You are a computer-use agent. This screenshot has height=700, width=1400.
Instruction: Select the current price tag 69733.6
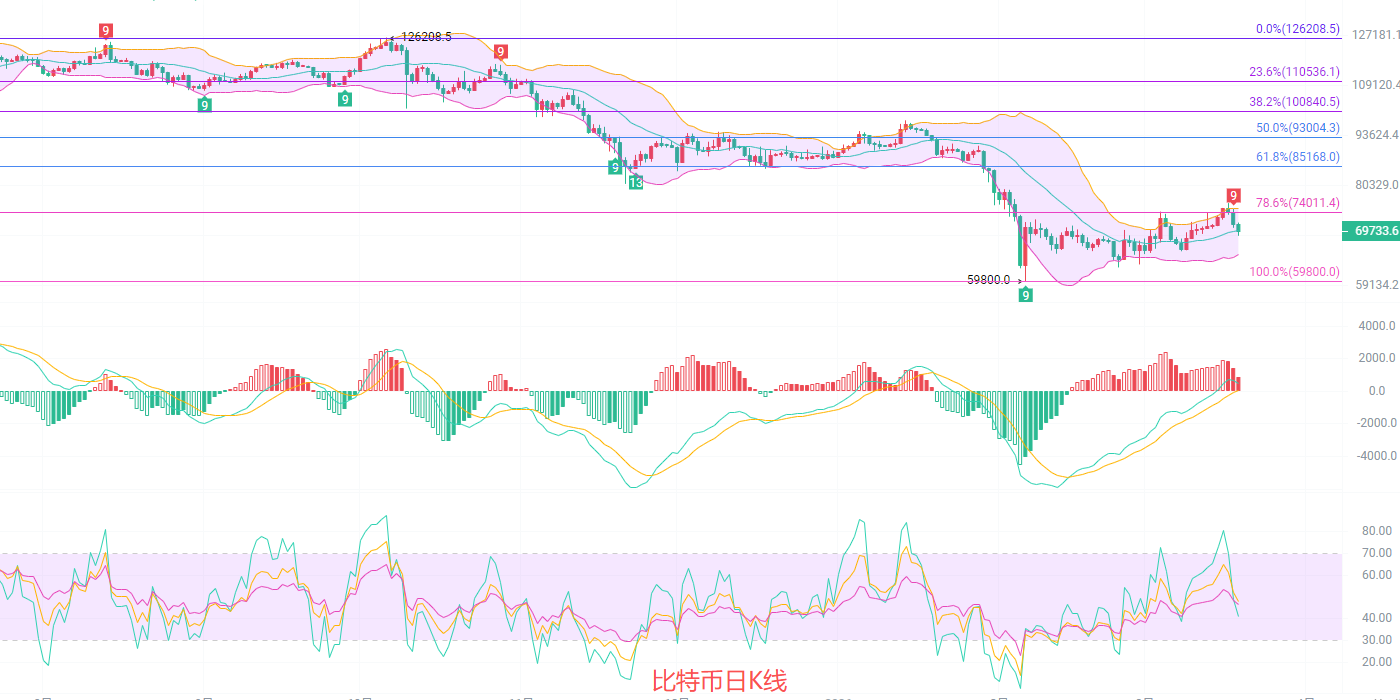click(x=1370, y=231)
